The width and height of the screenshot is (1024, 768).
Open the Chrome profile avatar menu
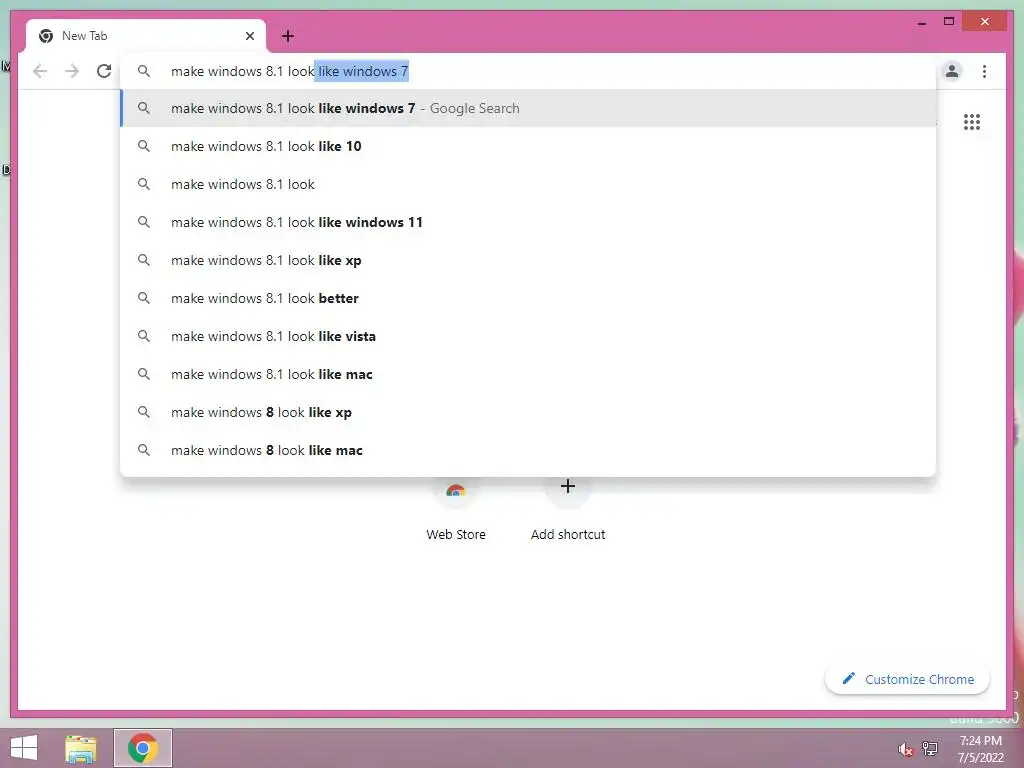click(952, 71)
